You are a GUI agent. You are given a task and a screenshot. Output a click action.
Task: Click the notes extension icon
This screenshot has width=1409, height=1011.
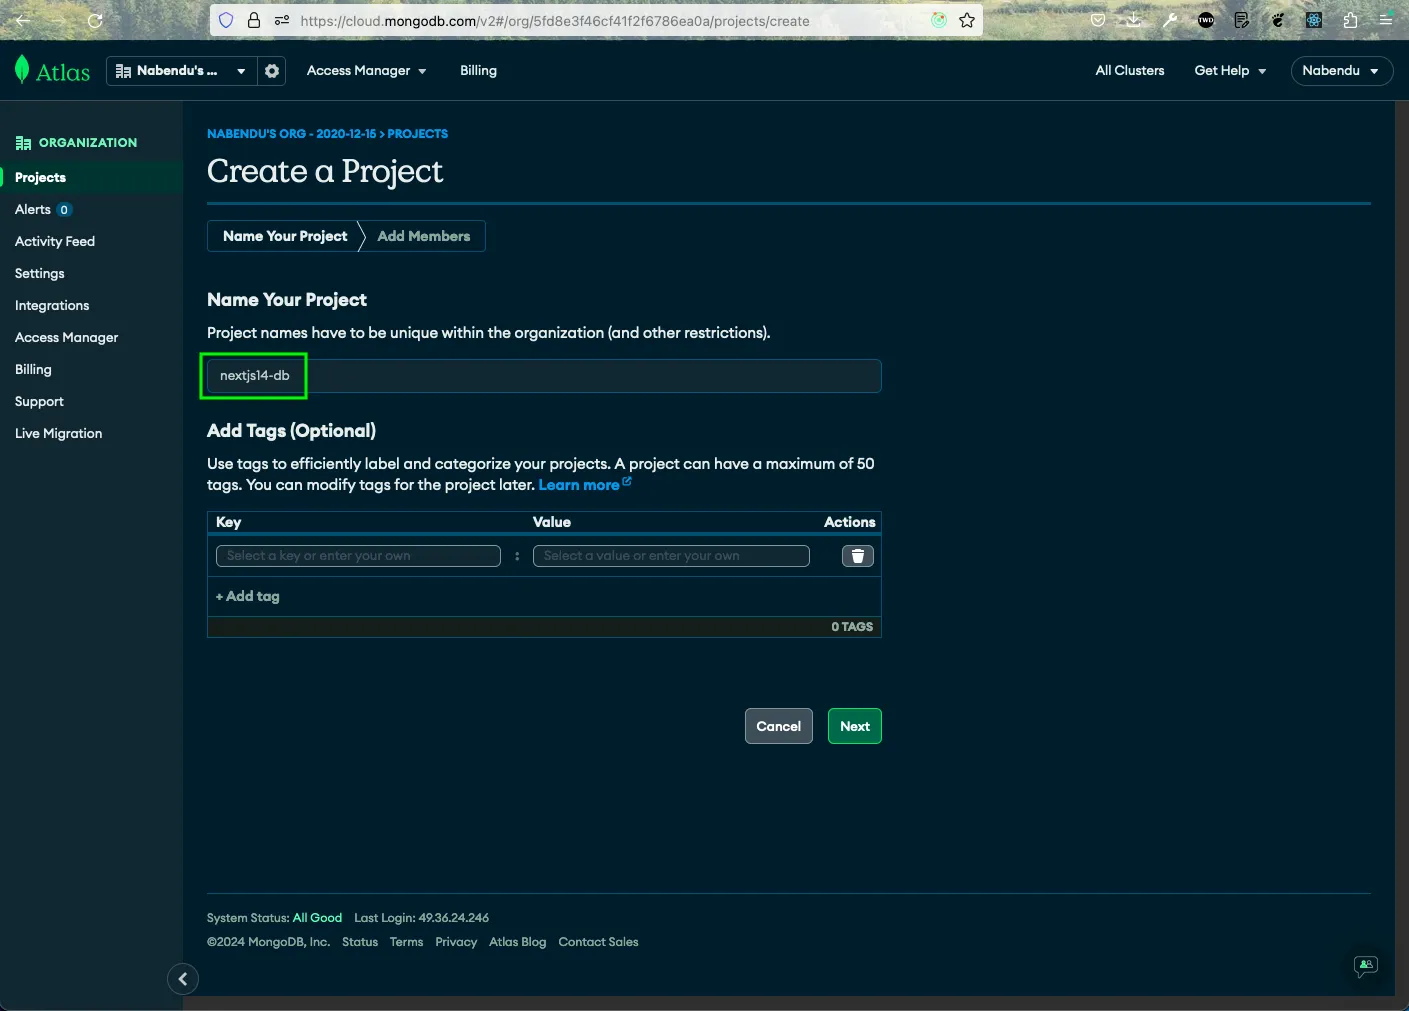click(x=1242, y=20)
